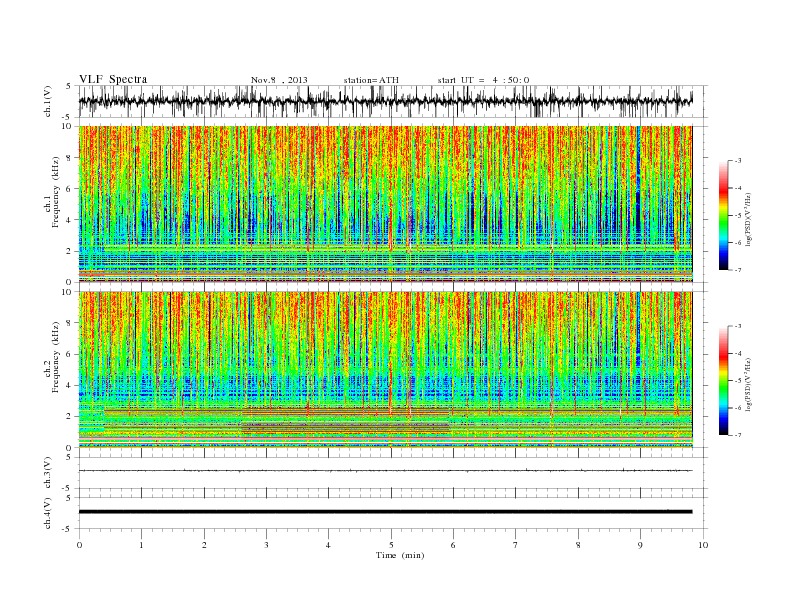Click the ch.1 "Frequency (kHz)" axis label
792x612 pixels.
(x=56, y=192)
